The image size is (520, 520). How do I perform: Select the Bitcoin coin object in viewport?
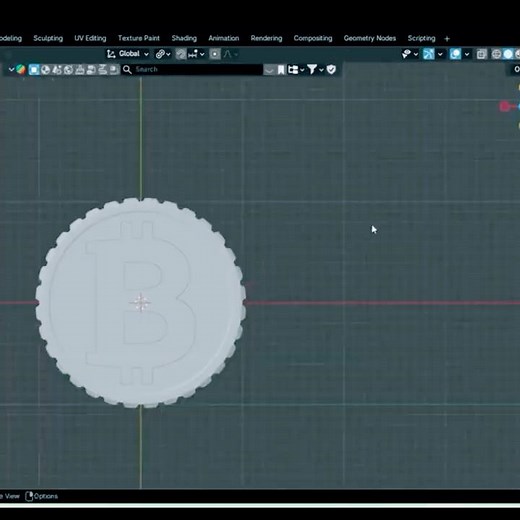[141, 302]
